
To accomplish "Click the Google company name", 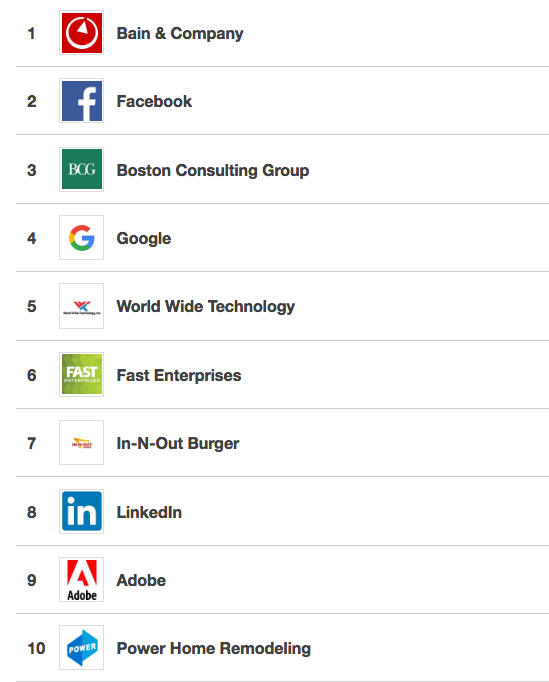I will pyautogui.click(x=144, y=239).
